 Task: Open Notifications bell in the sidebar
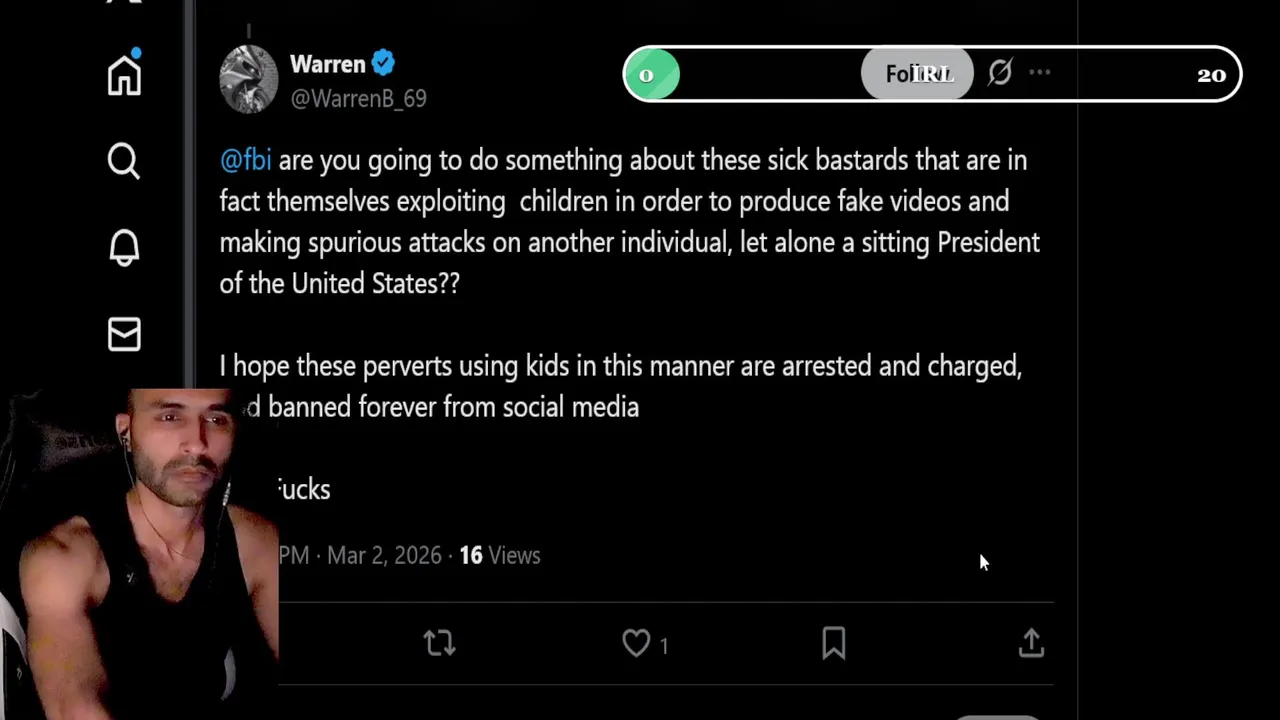pos(124,247)
